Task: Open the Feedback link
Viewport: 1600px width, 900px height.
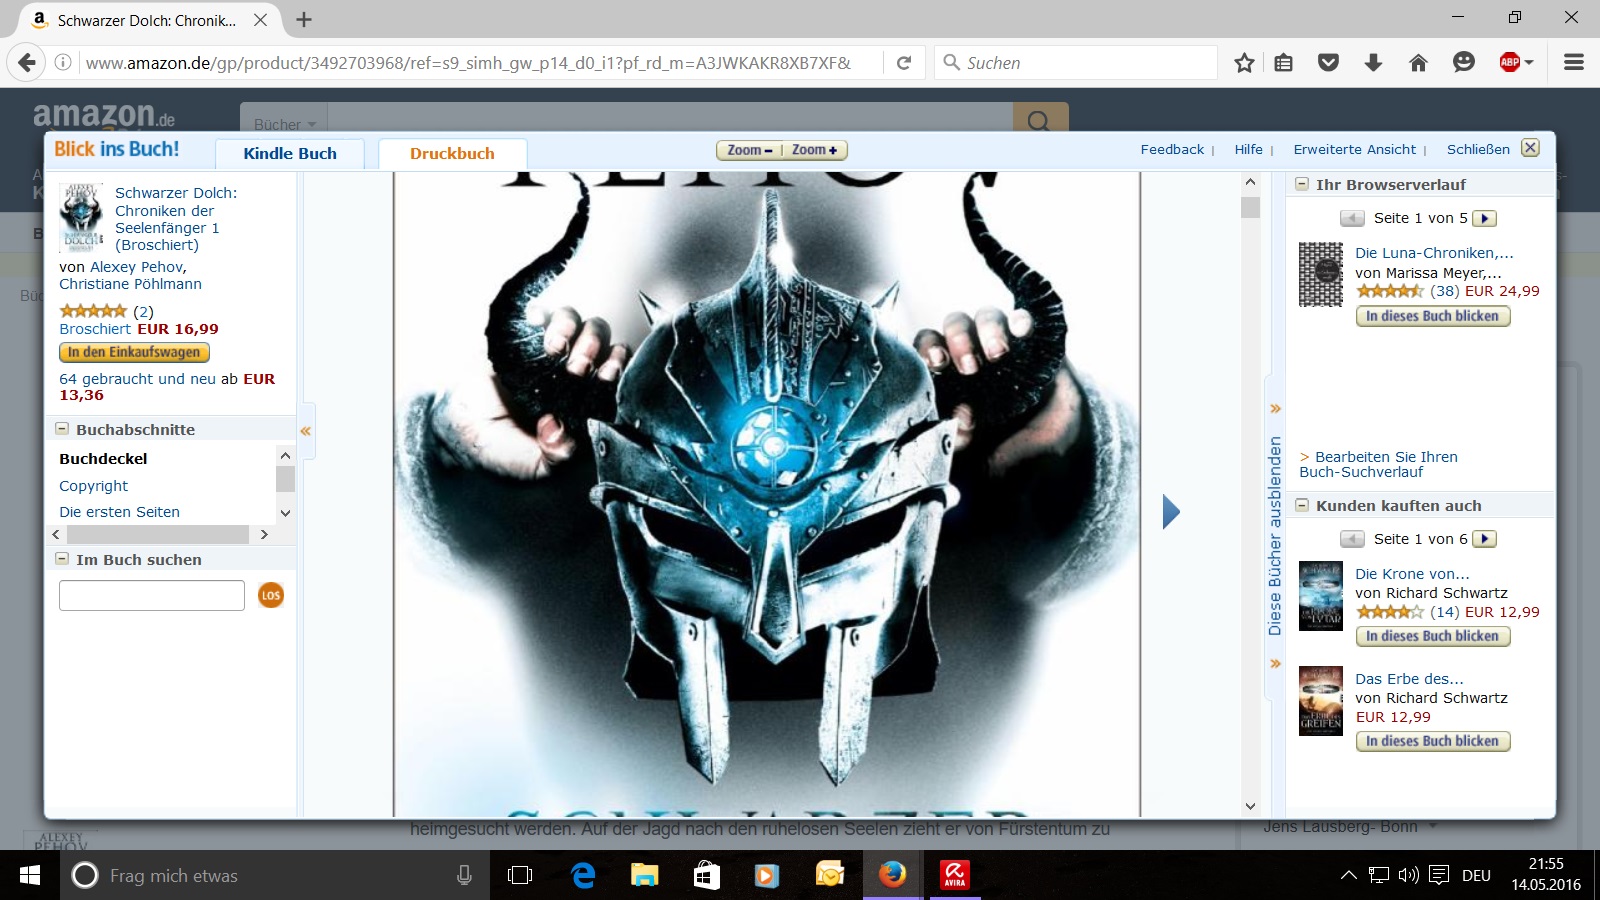Action: click(1172, 149)
